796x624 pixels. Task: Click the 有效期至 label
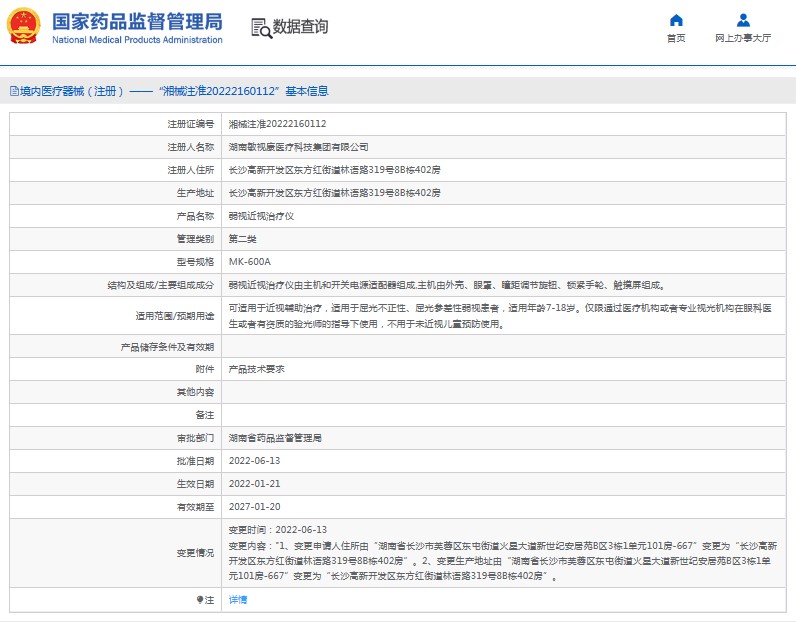tap(195, 507)
